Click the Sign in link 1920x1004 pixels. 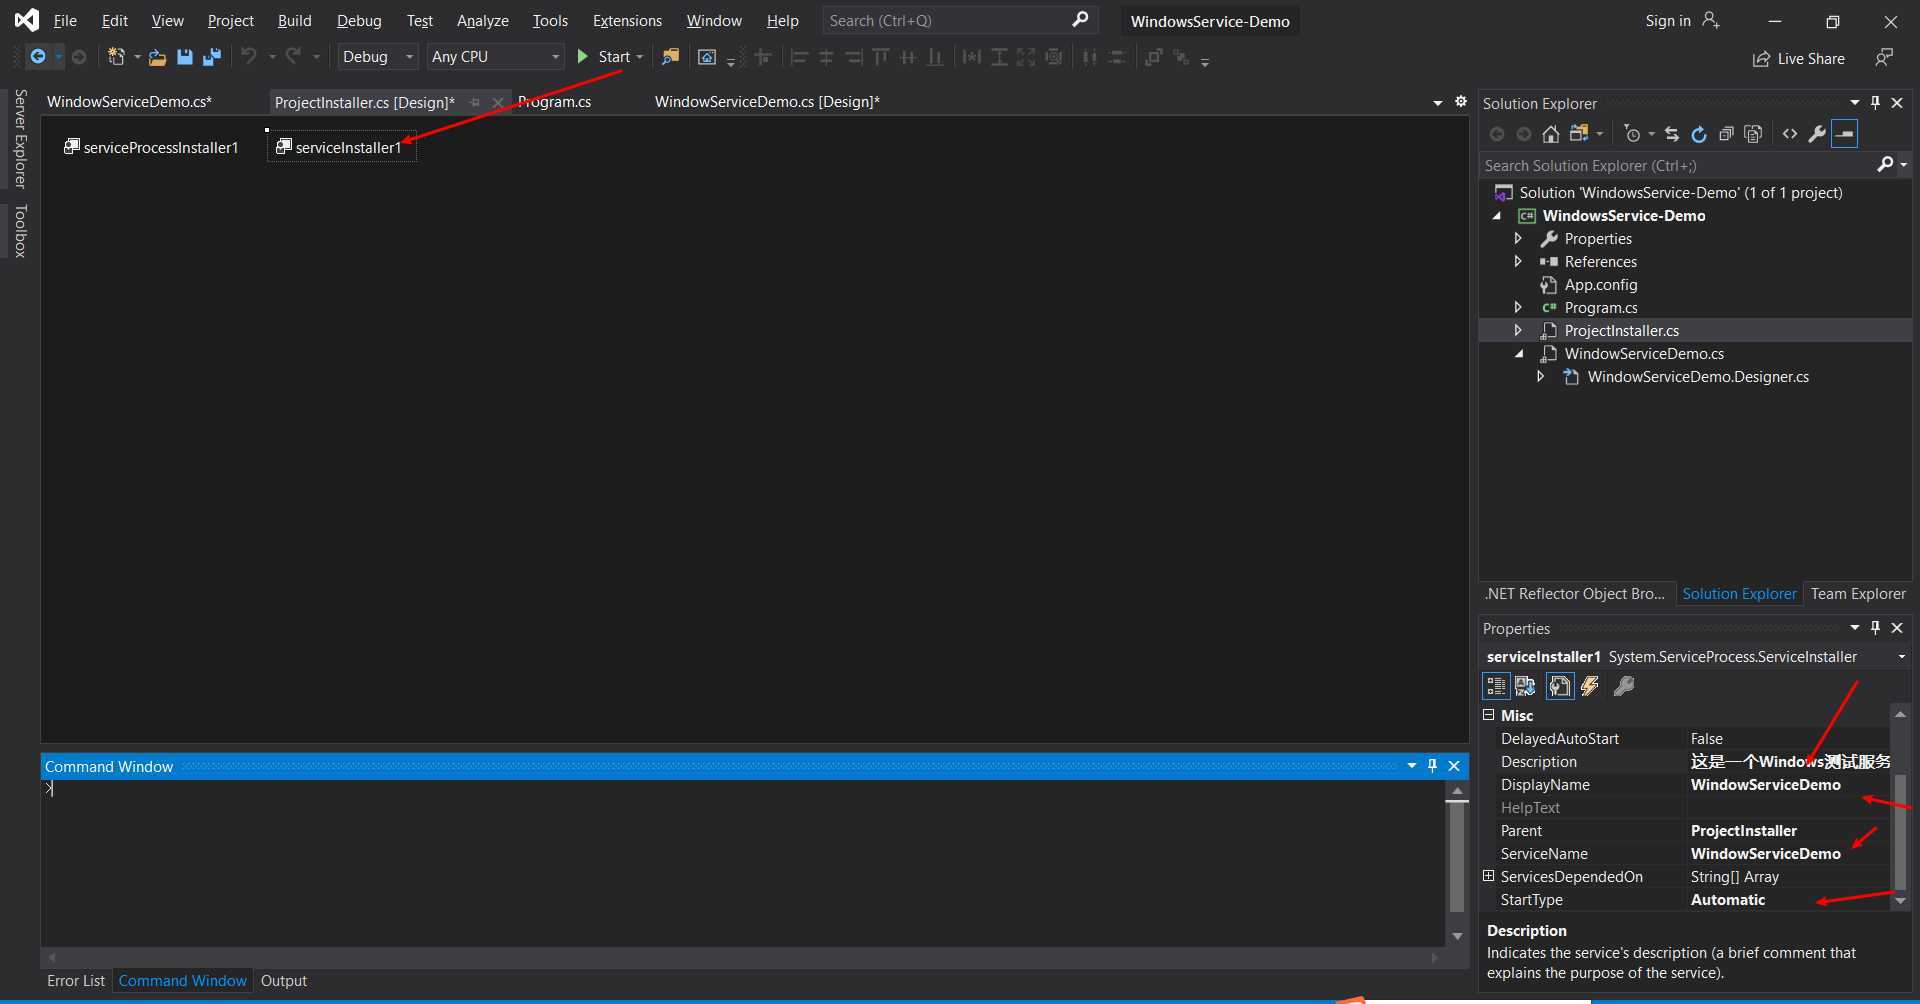(1668, 20)
